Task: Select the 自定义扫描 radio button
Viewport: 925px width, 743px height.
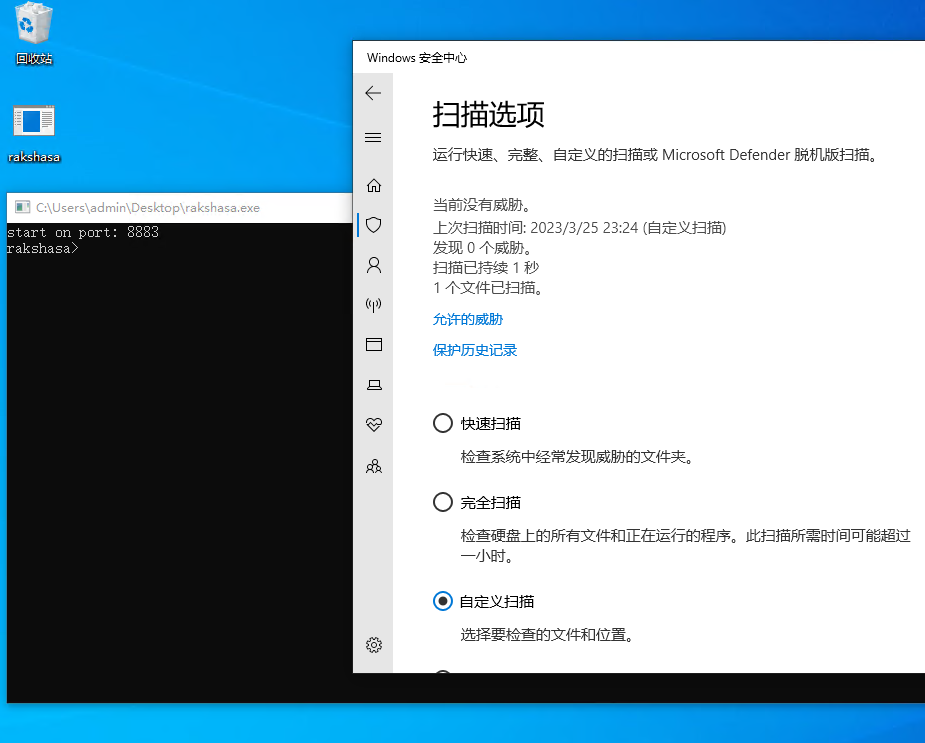Action: pos(442,601)
